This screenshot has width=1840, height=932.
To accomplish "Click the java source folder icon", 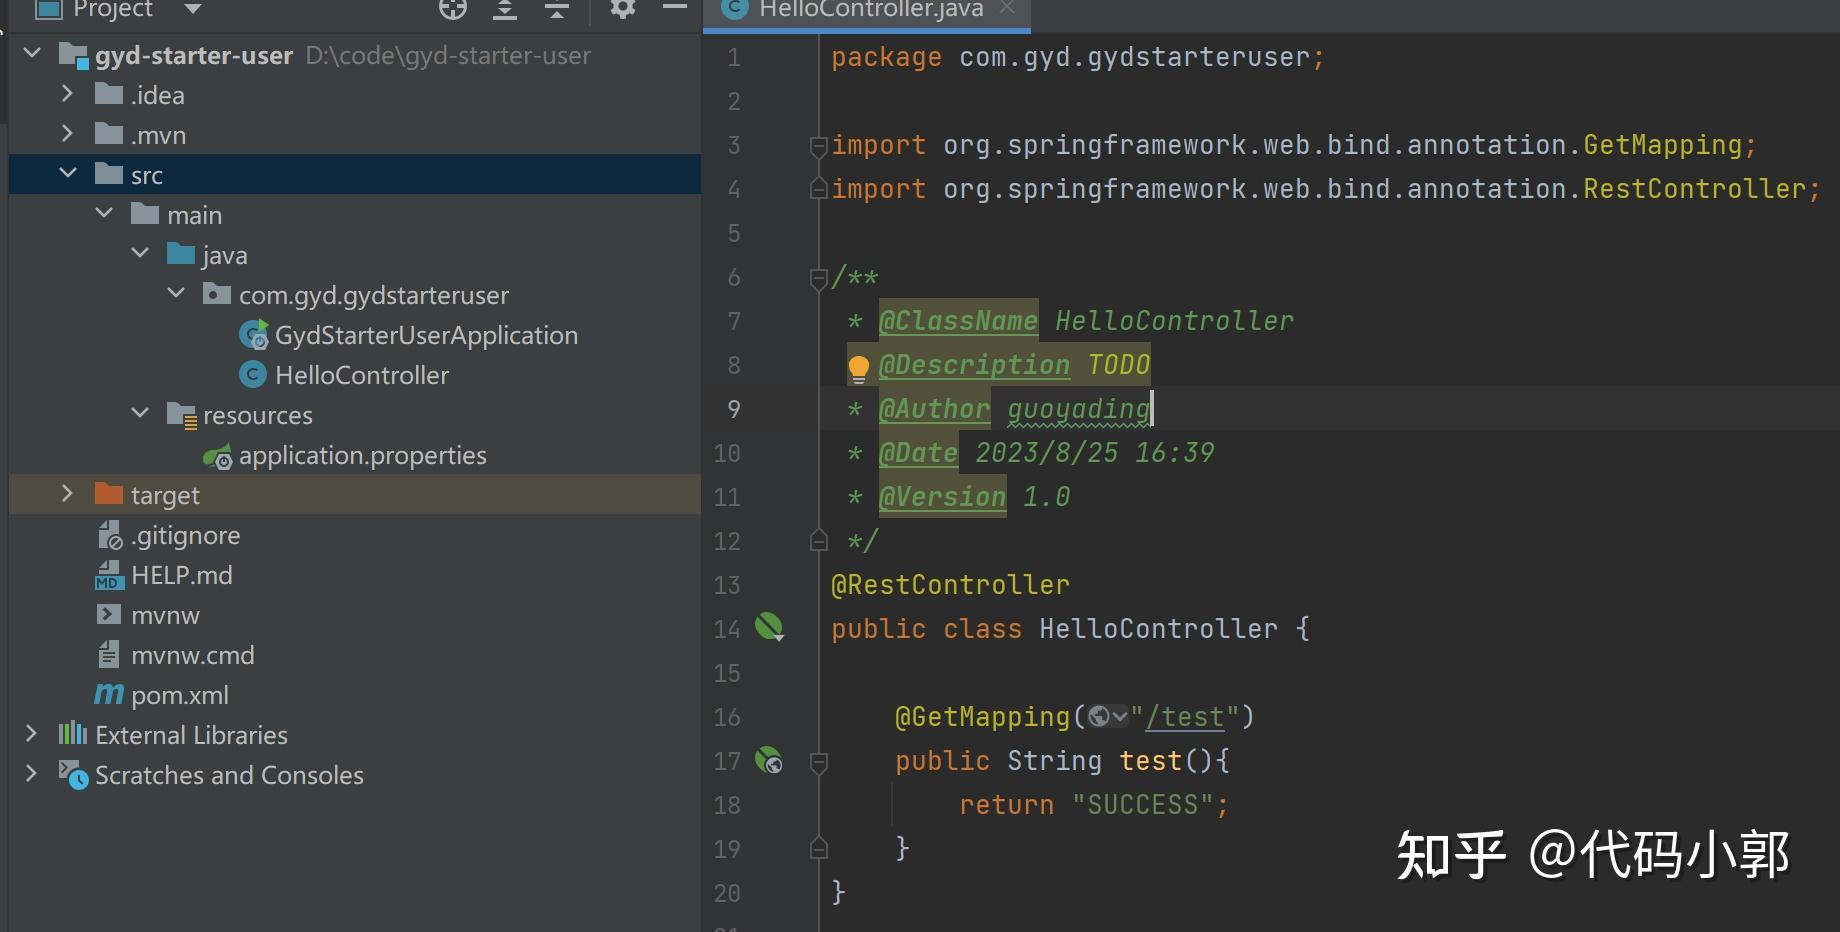I will [181, 253].
